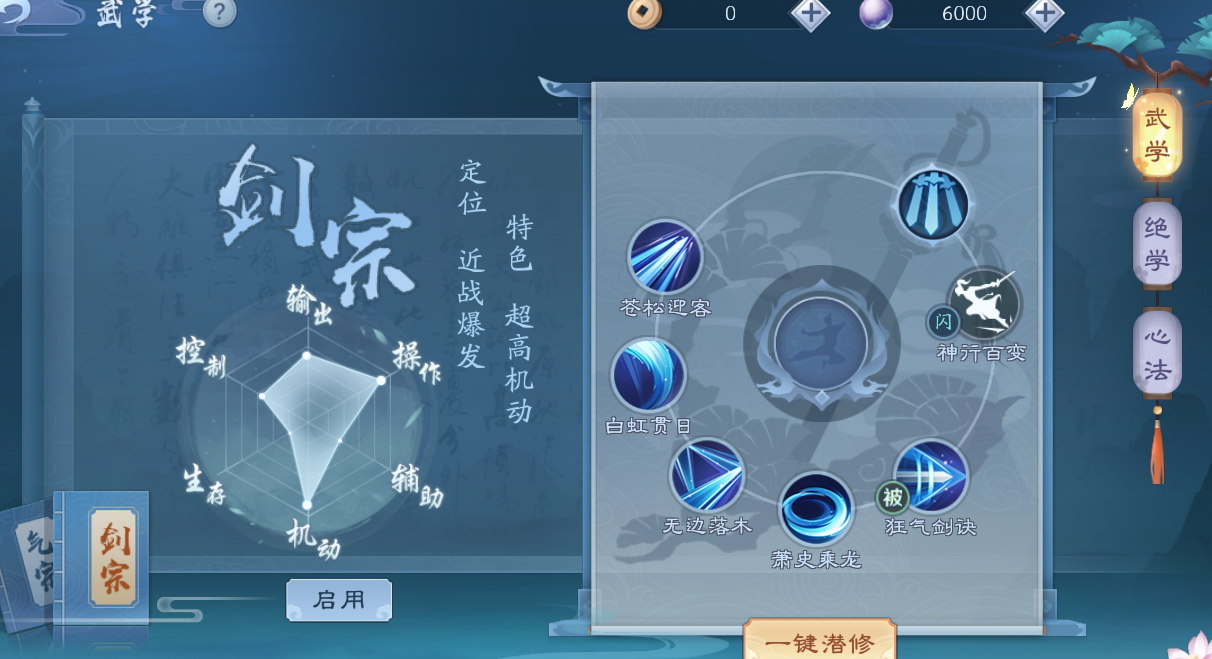Screen dimensions: 1212x659
Task: Add copper coins with the plus button
Action: pyautogui.click(x=810, y=13)
